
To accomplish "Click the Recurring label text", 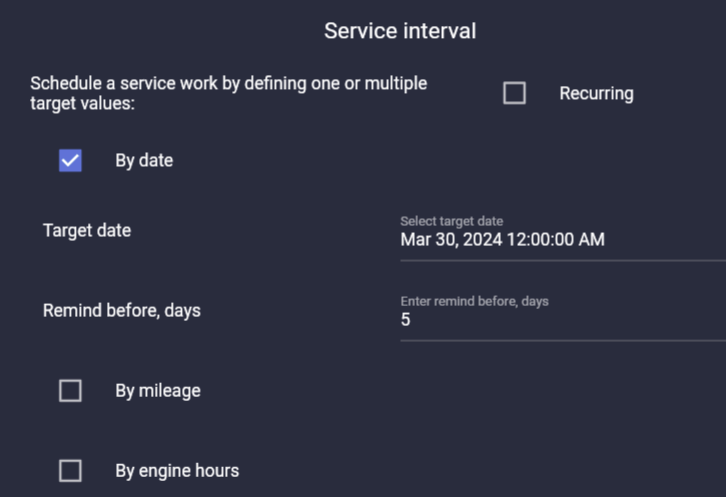I will click(x=596, y=93).
